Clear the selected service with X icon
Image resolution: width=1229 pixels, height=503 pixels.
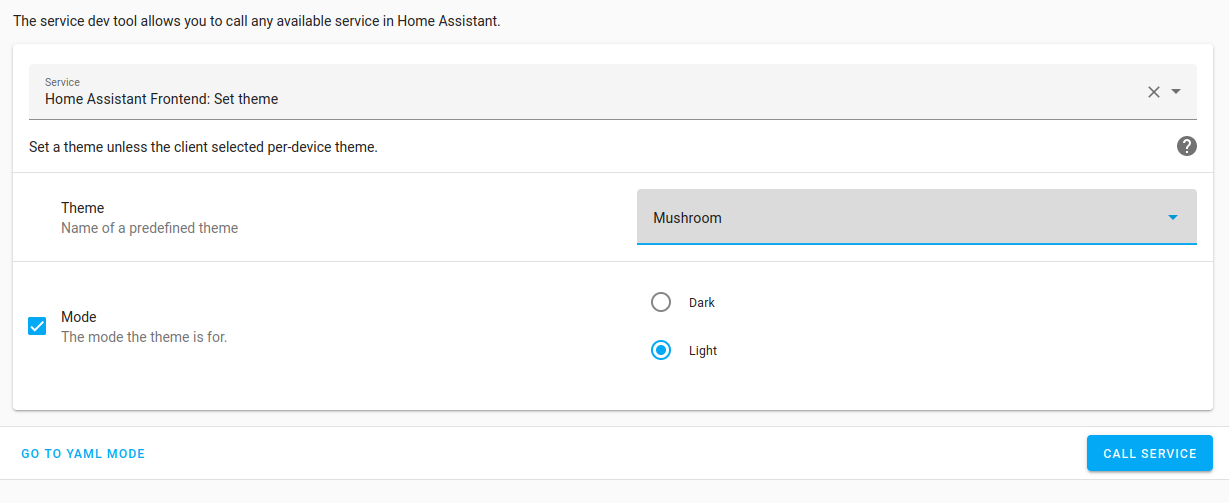coord(1154,92)
